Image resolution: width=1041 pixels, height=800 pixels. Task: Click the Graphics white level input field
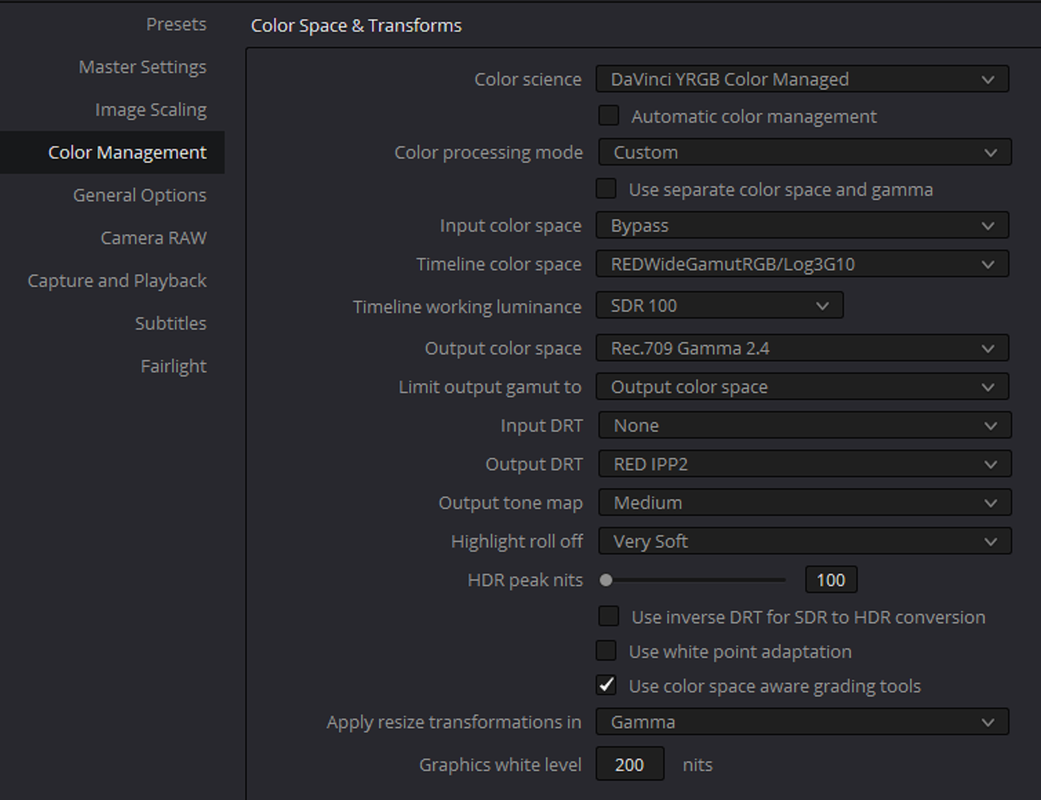point(629,764)
